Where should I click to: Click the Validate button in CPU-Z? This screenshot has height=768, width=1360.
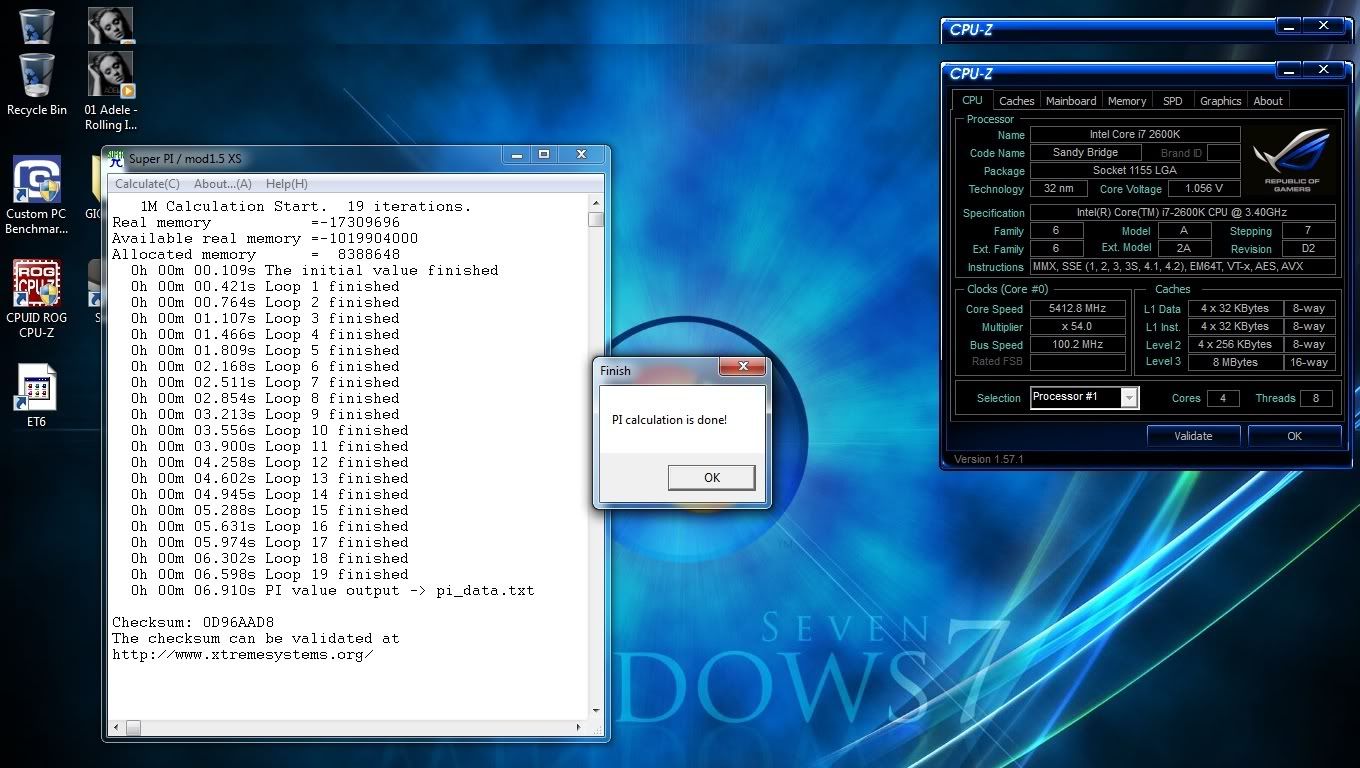point(1193,436)
